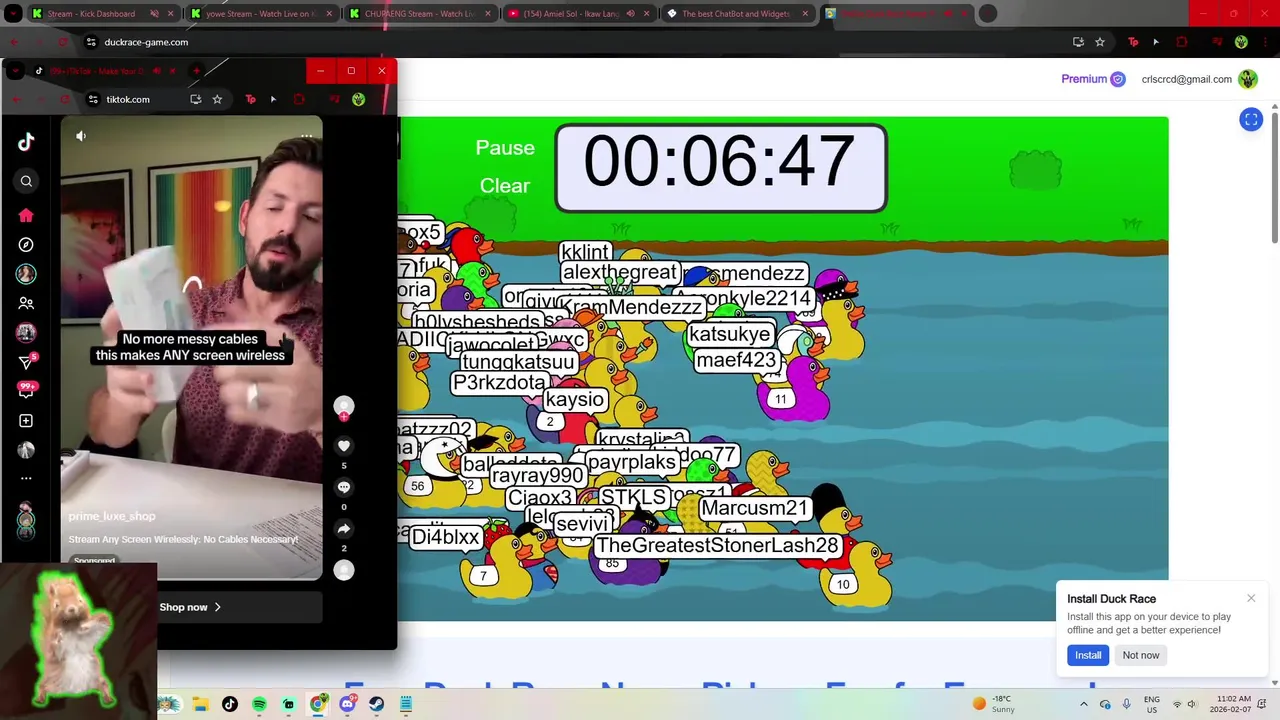Open File Explorer from the taskbar

click(x=200, y=704)
